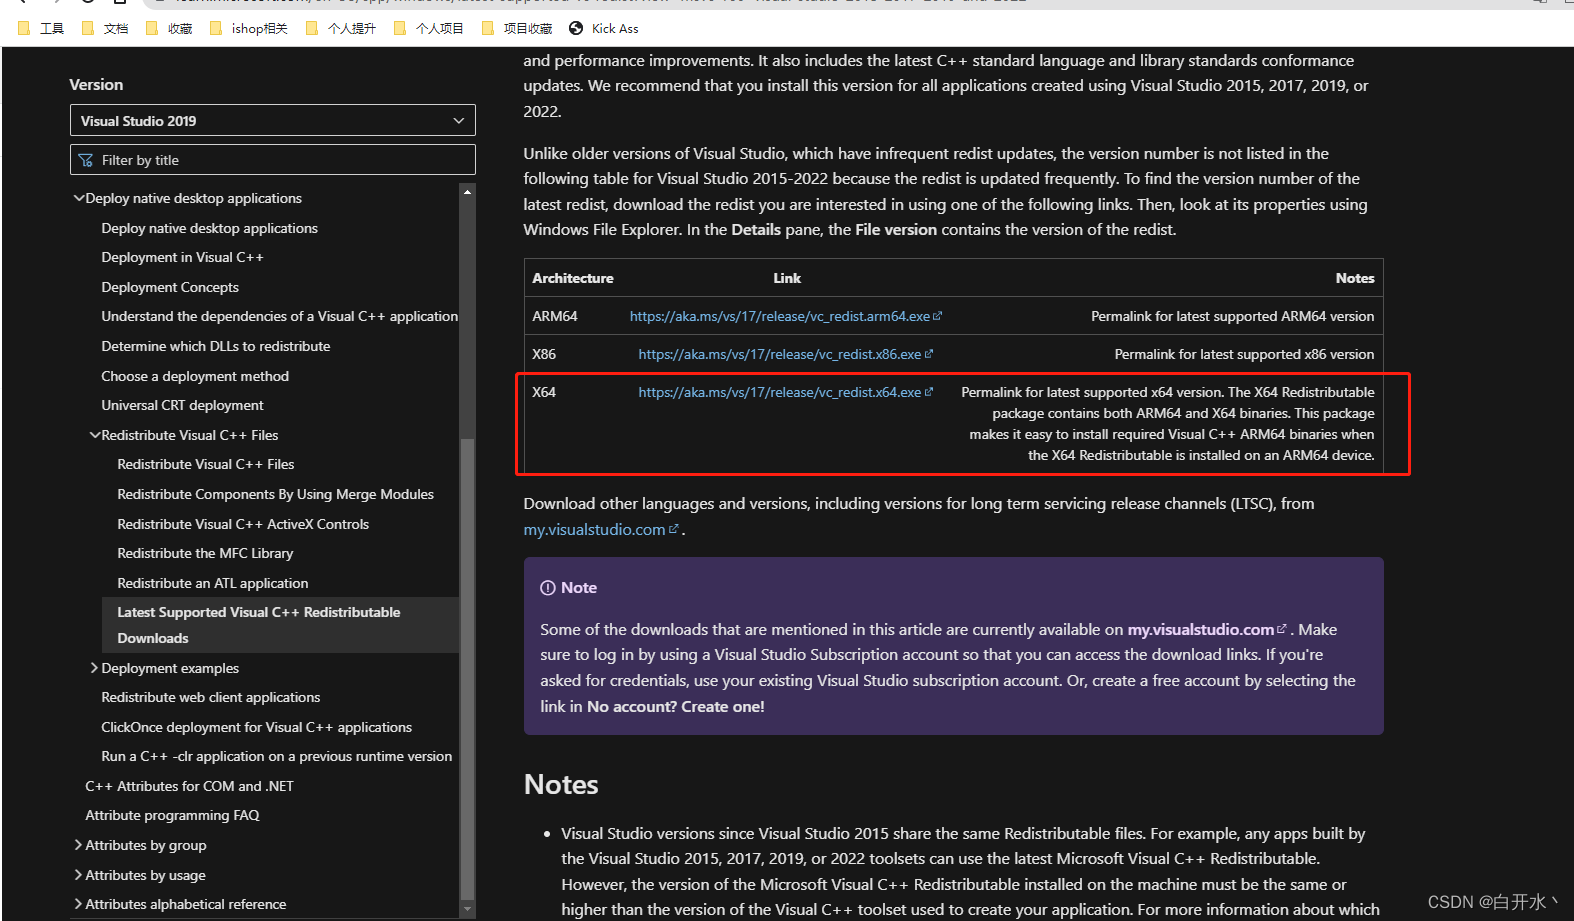The width and height of the screenshot is (1574, 921).
Task: Click the Notes column header in the table
Action: point(1355,278)
